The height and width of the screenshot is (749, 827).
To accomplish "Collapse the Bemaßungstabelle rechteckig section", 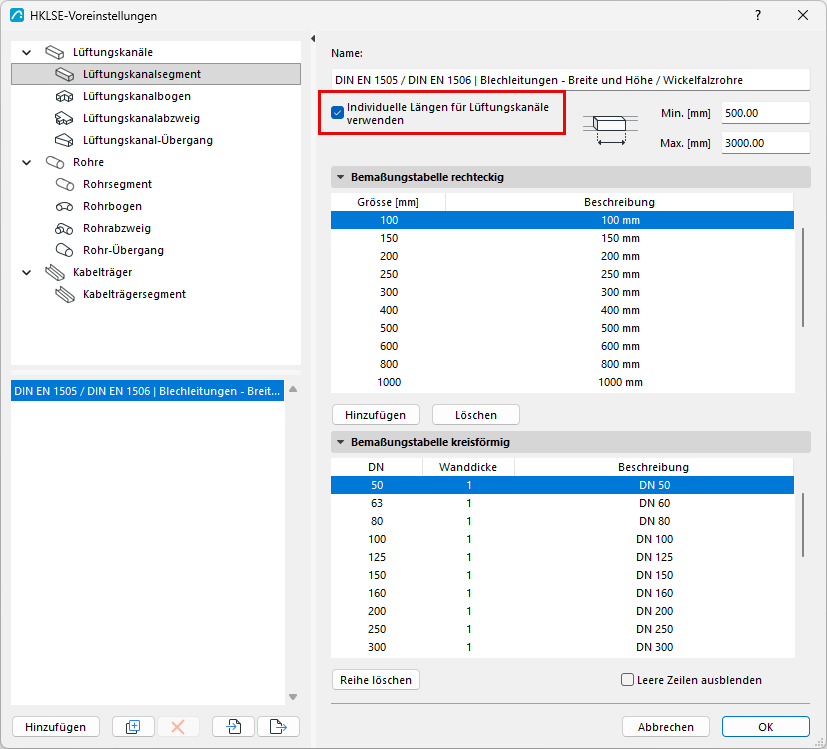I will coord(341,177).
